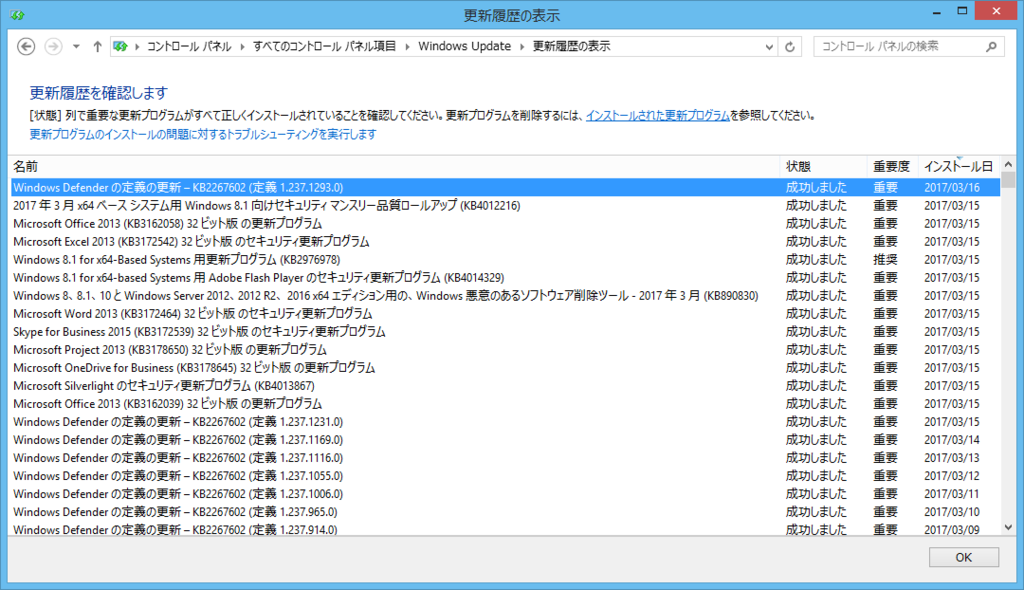
Task: Open recent locations dropdown arrow
Action: 76,46
